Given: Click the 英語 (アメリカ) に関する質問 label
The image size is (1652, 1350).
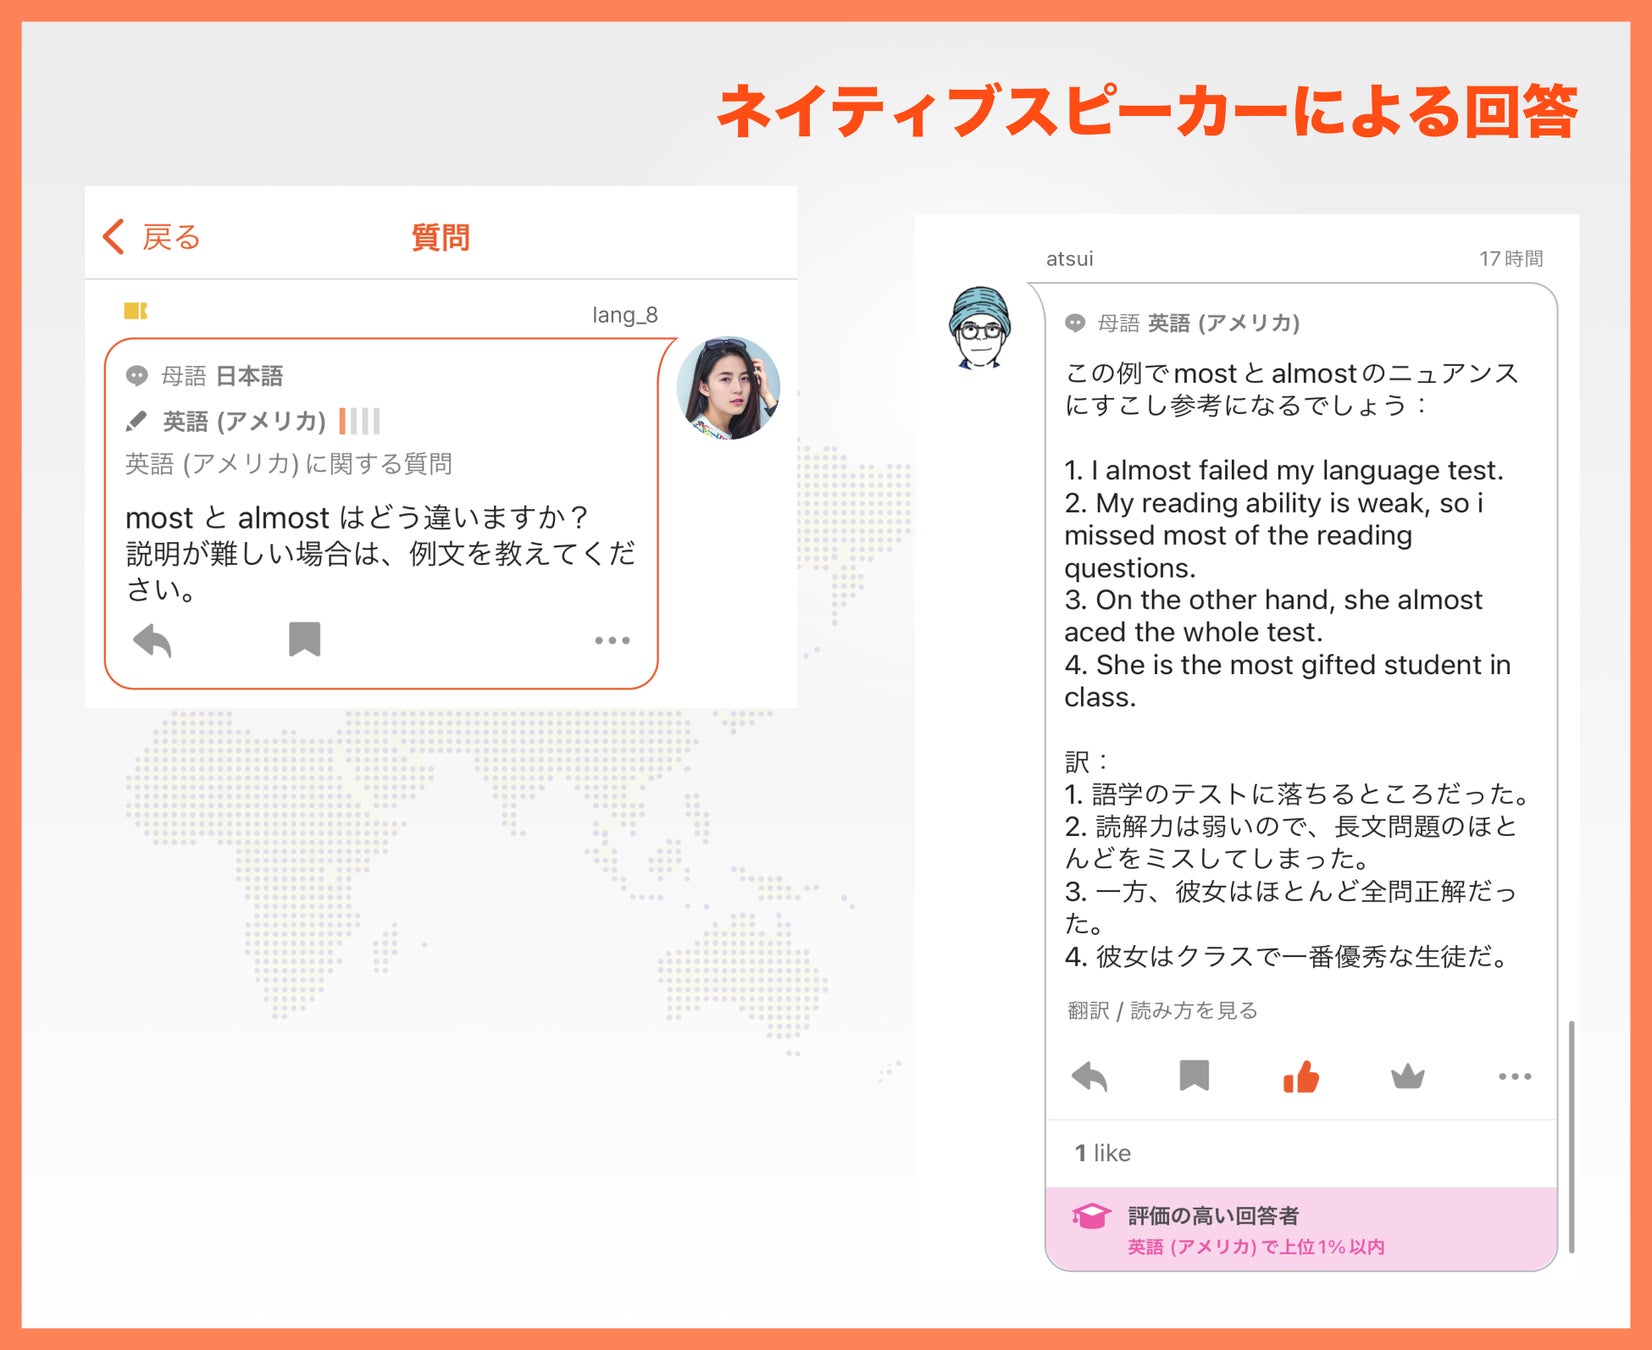Looking at the screenshot, I should click(289, 464).
